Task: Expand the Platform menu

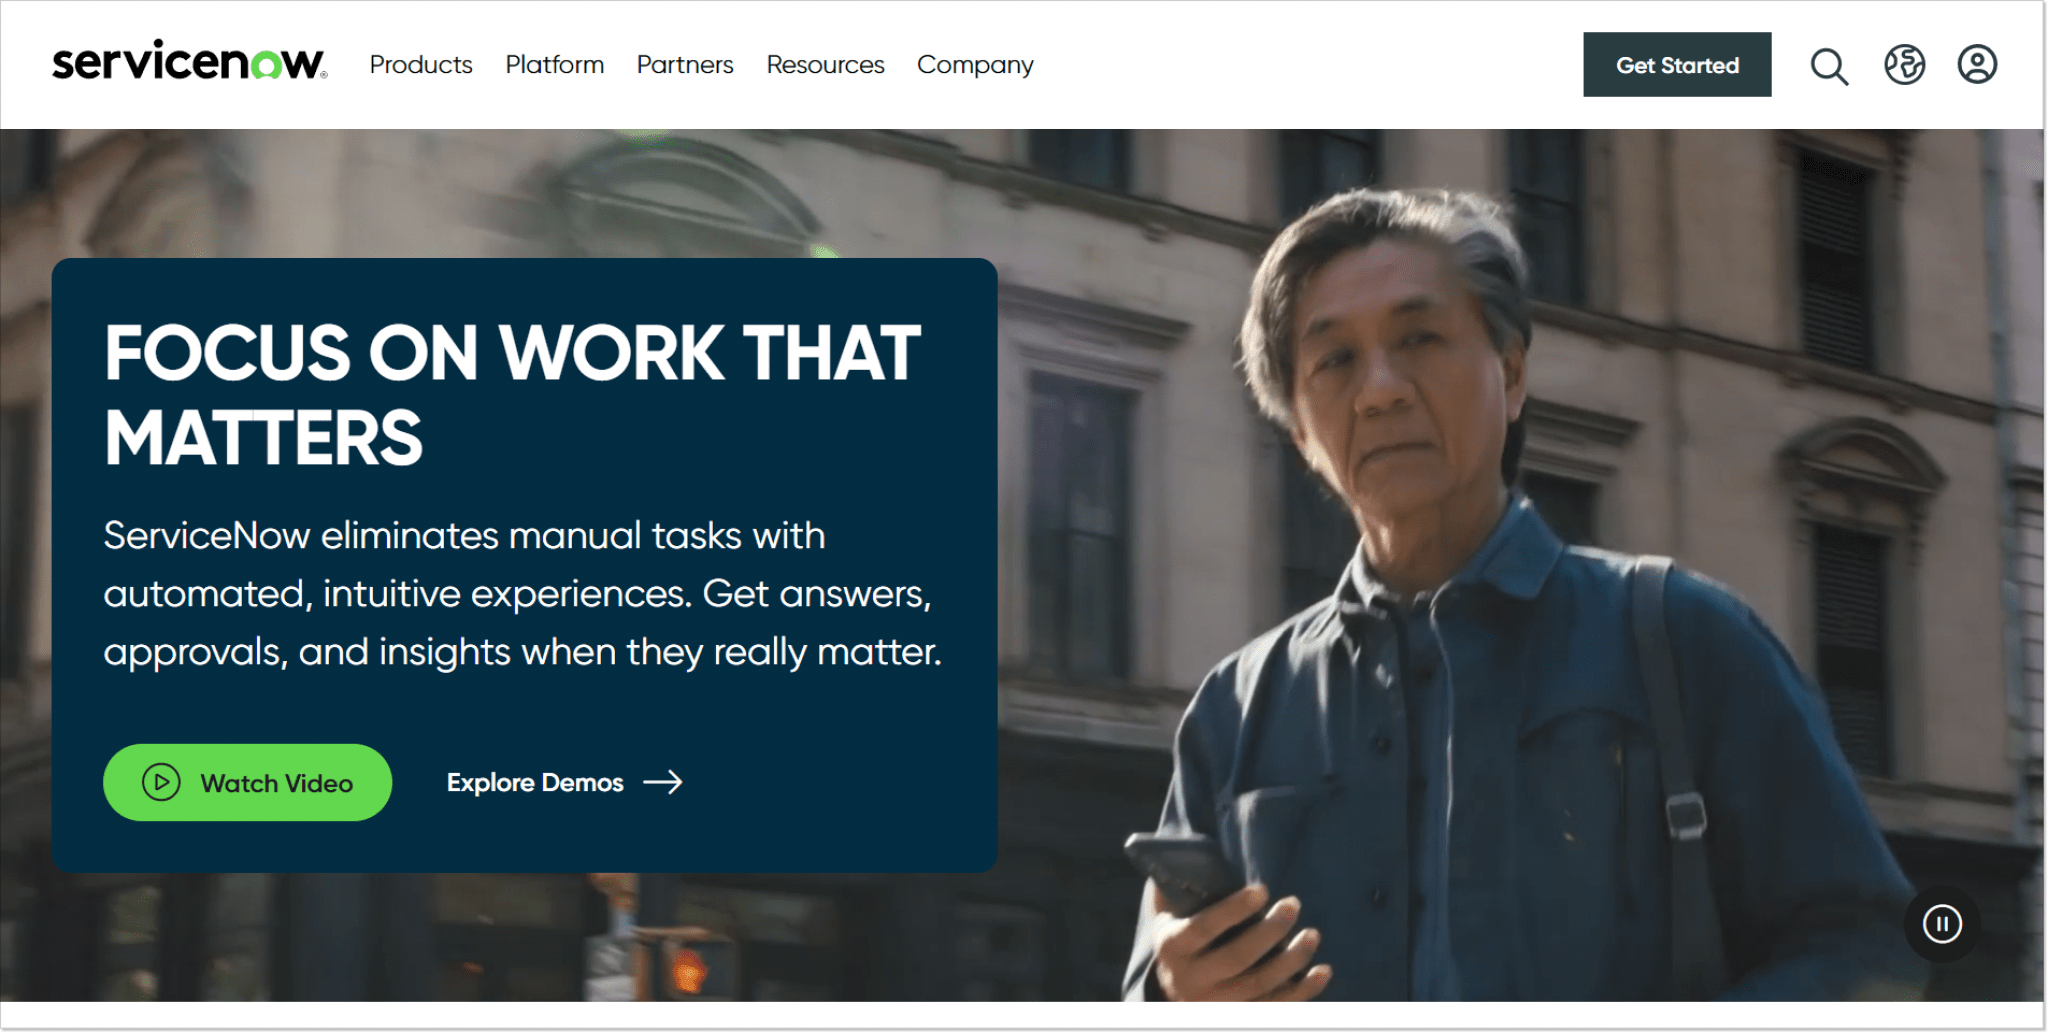Action: (554, 65)
